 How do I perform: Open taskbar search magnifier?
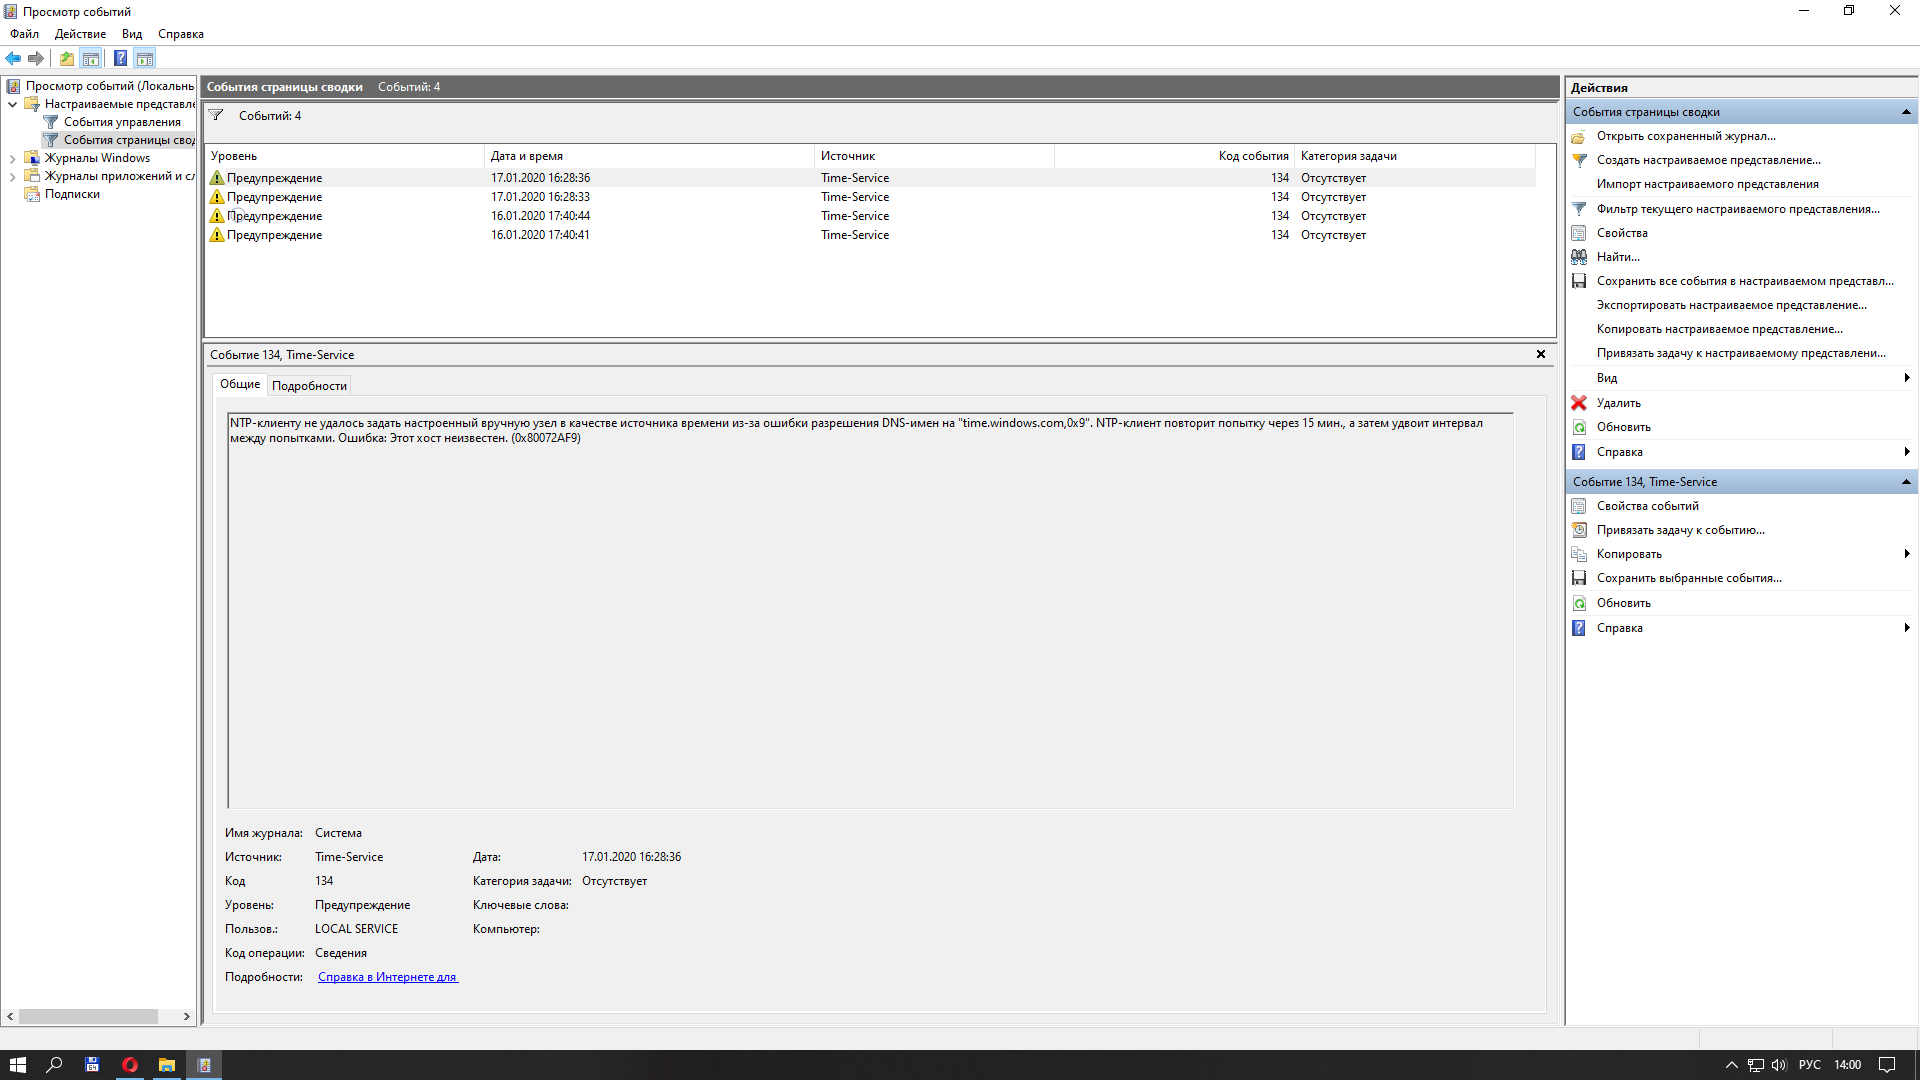[x=55, y=1065]
